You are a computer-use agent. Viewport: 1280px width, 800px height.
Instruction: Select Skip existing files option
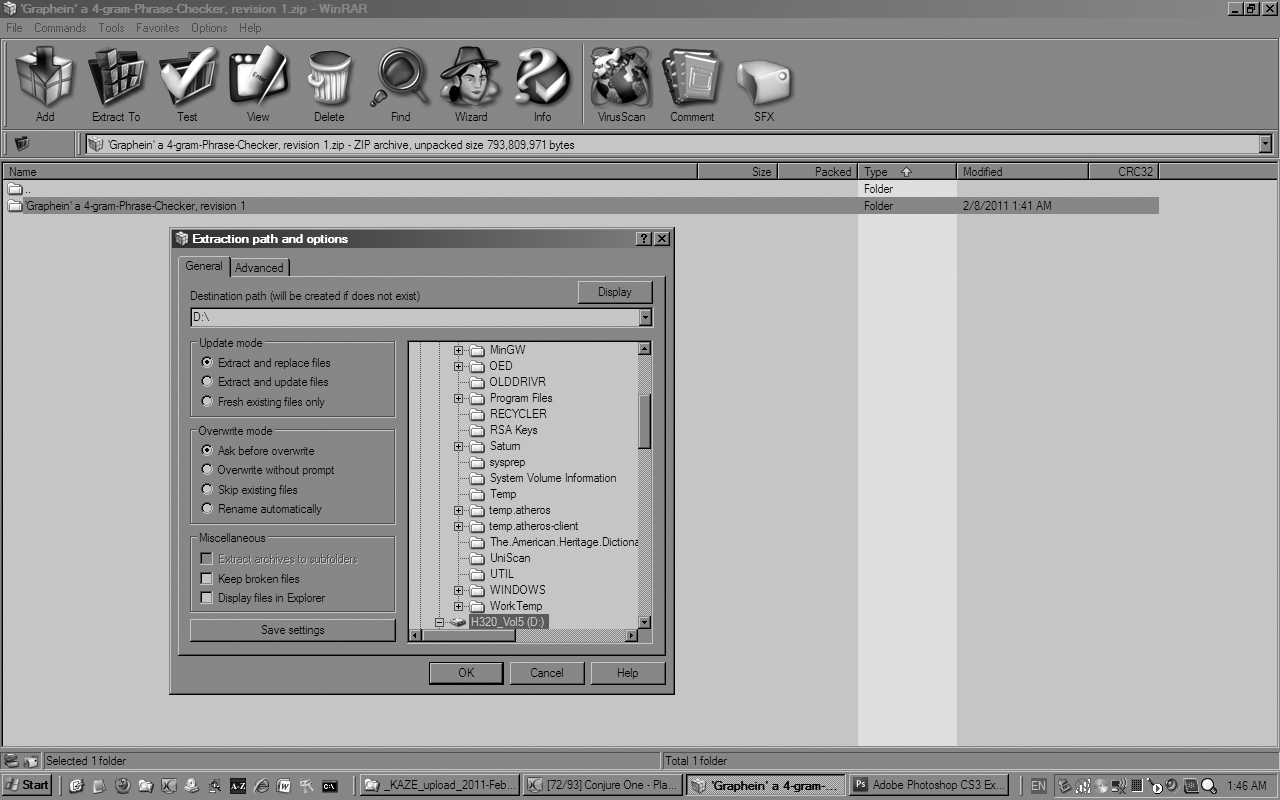[207, 490]
